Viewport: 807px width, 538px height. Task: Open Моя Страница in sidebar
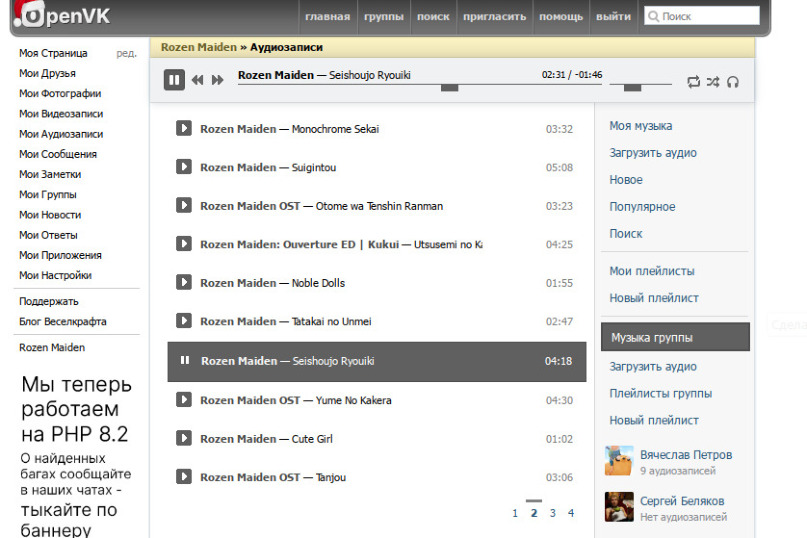pos(53,53)
